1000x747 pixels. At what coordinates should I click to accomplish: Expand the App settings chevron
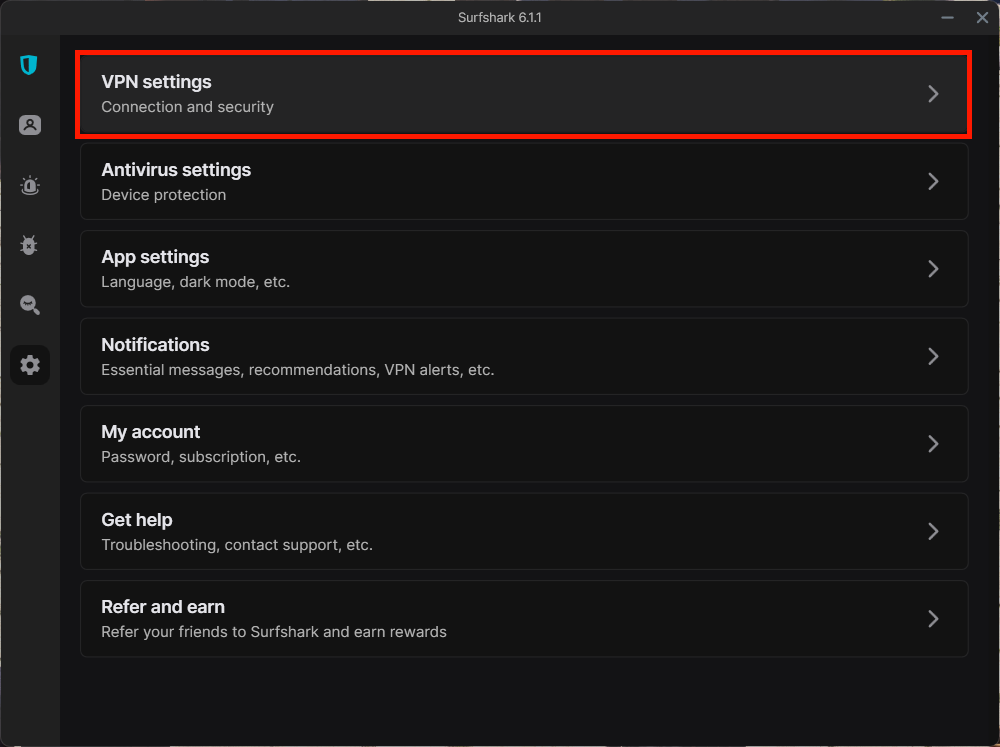[933, 268]
